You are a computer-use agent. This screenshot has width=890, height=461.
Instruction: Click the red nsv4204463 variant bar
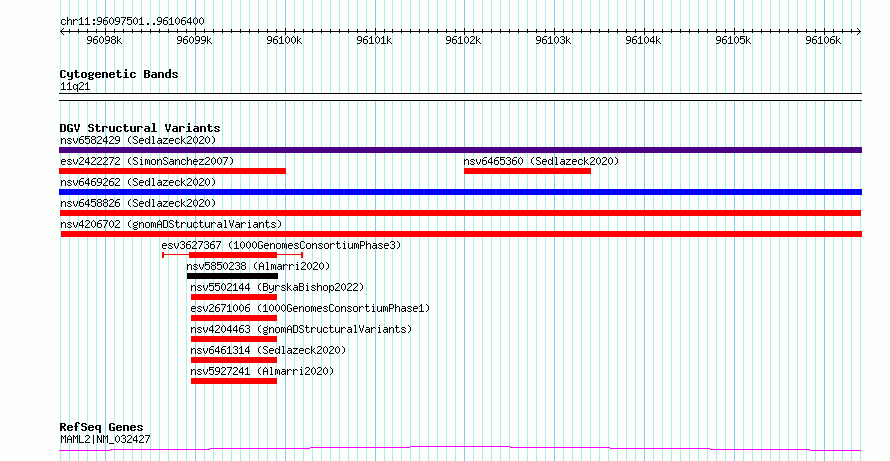click(234, 339)
